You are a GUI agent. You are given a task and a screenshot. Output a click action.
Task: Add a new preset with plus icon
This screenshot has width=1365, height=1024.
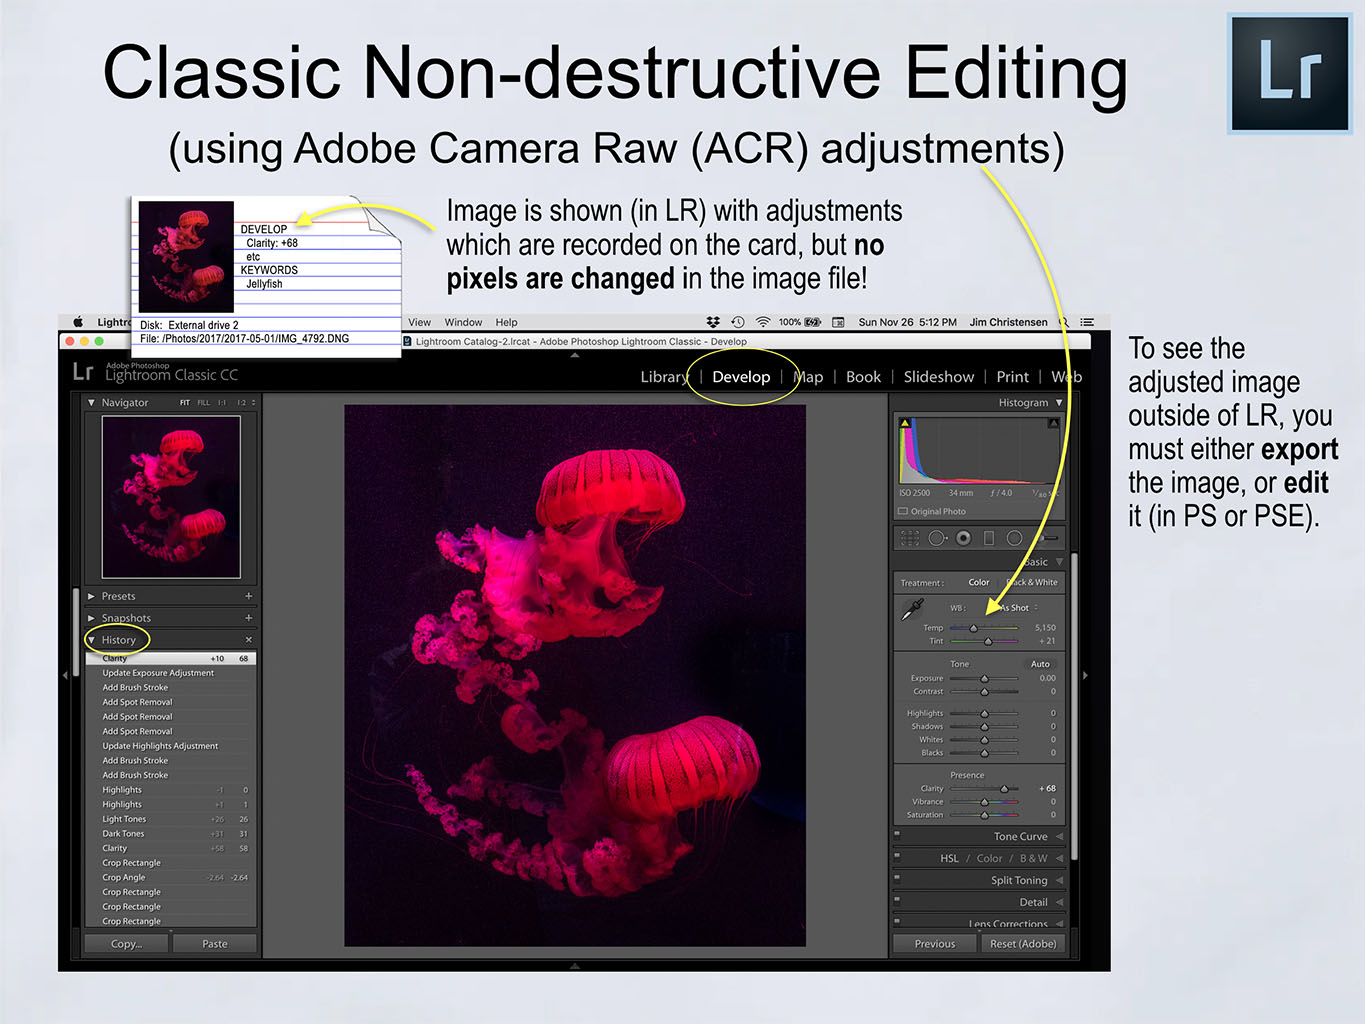click(x=248, y=596)
